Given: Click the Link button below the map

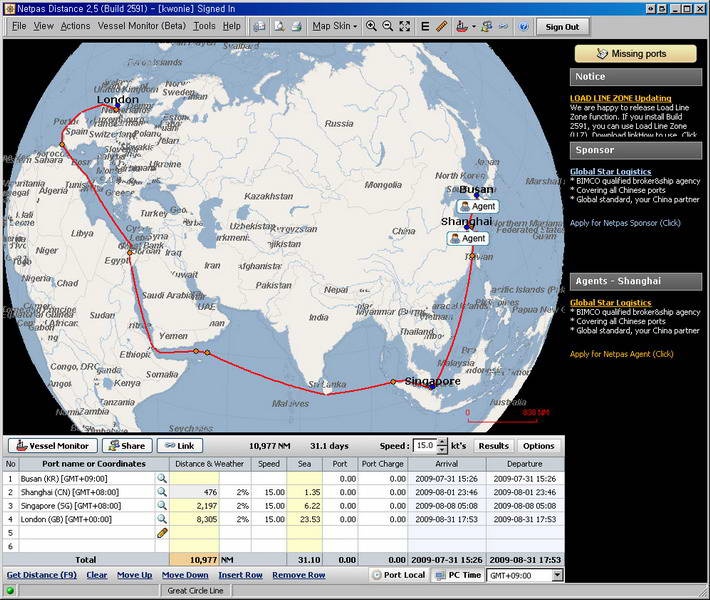Looking at the screenshot, I should tap(180, 446).
